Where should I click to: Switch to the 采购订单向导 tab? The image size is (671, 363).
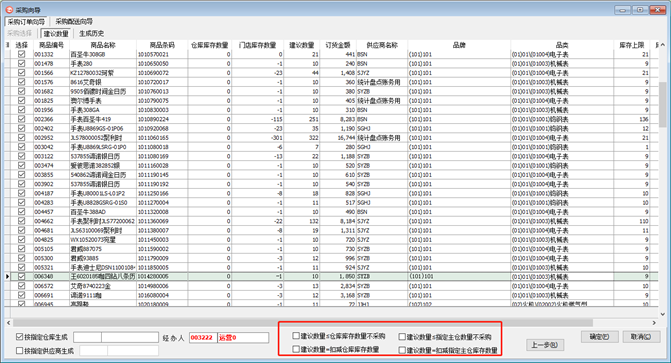click(26, 22)
